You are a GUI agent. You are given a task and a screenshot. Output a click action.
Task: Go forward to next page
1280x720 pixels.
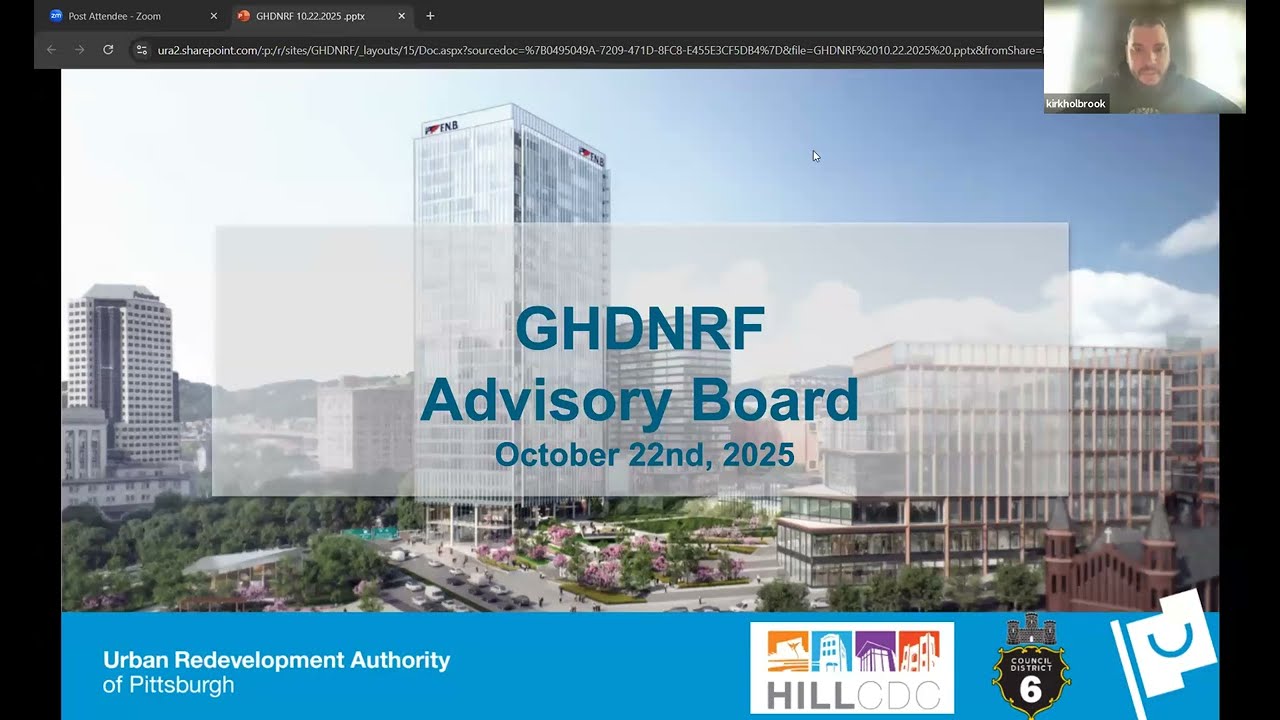(x=80, y=49)
